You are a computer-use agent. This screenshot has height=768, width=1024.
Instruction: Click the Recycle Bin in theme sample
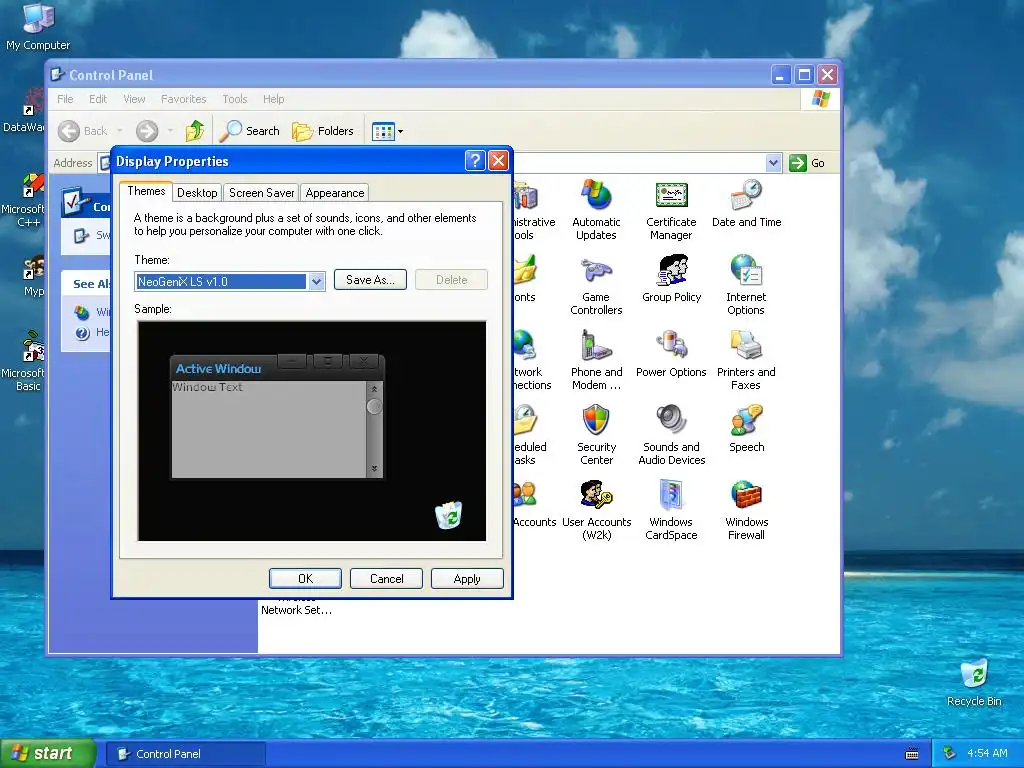449,515
